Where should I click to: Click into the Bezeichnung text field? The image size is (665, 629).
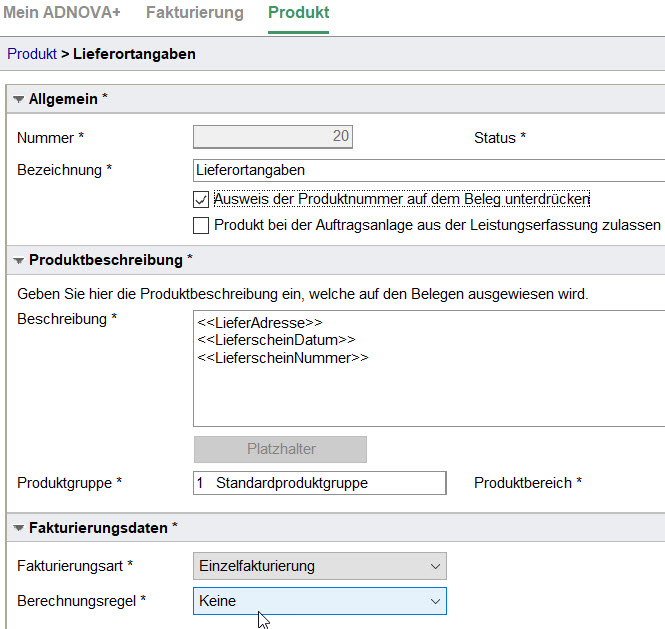click(429, 171)
